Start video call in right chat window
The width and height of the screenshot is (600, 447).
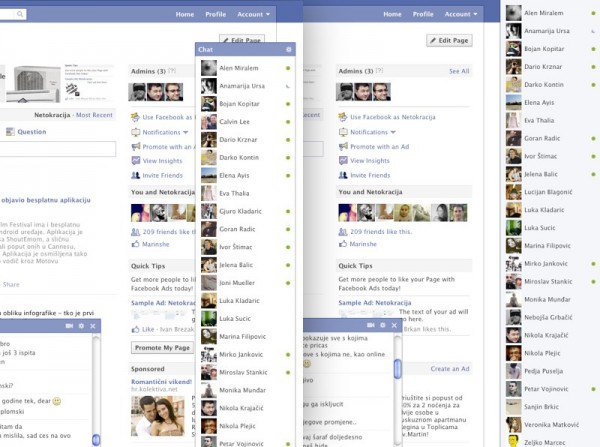pos(371,325)
